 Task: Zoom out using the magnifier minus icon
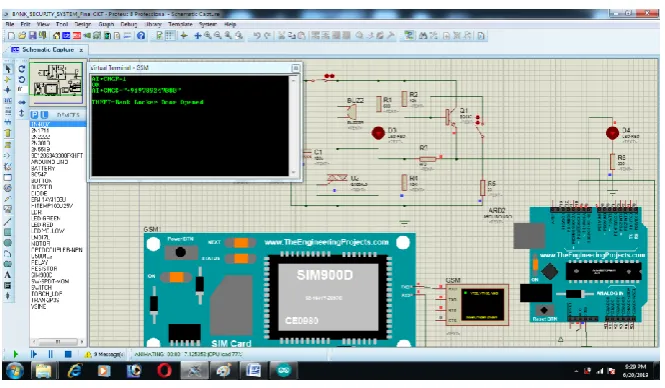pos(218,36)
